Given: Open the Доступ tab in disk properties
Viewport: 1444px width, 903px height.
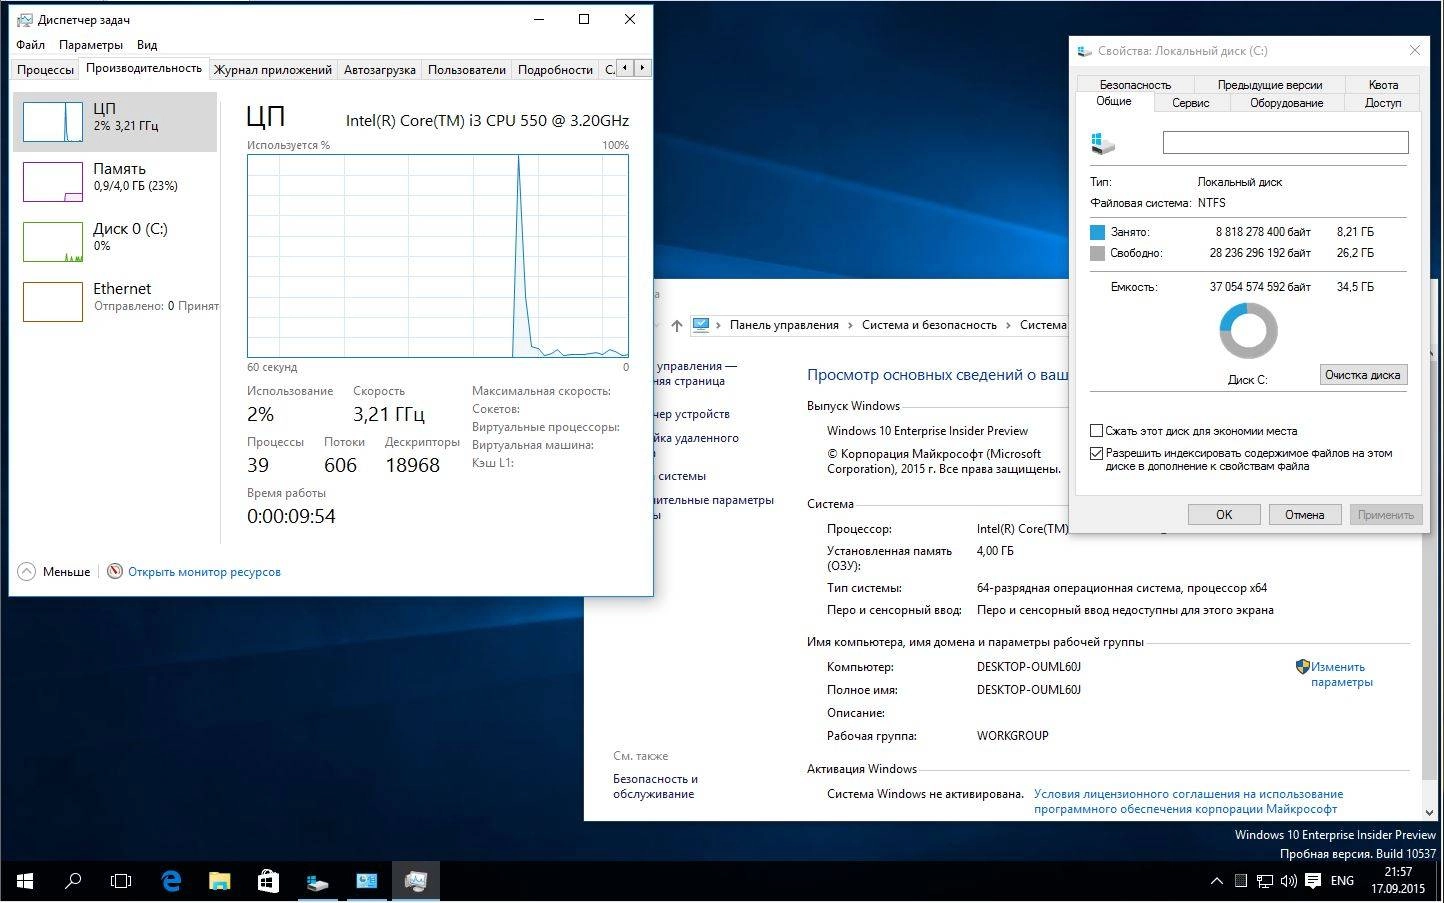Looking at the screenshot, I should coord(1383,103).
